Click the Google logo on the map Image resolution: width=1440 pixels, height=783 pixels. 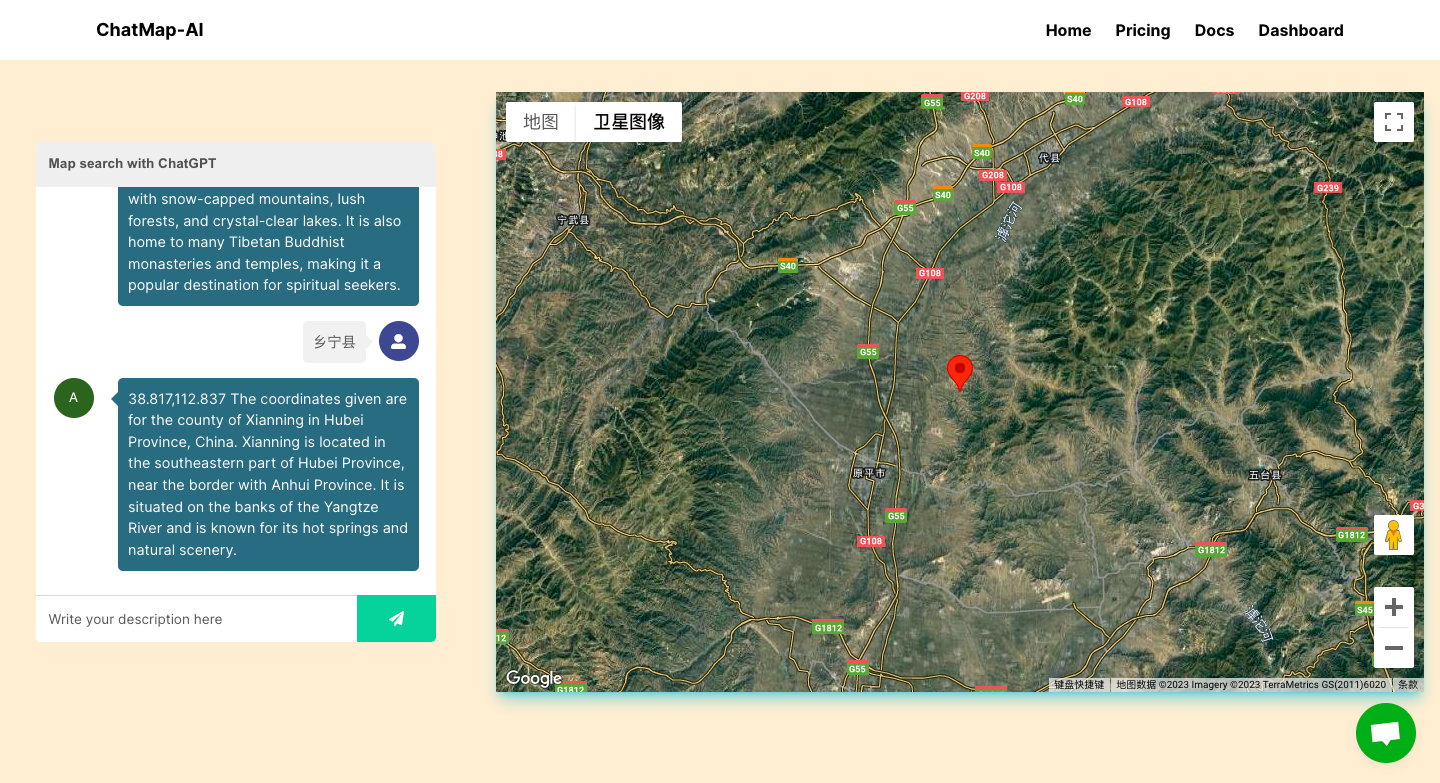pyautogui.click(x=534, y=678)
